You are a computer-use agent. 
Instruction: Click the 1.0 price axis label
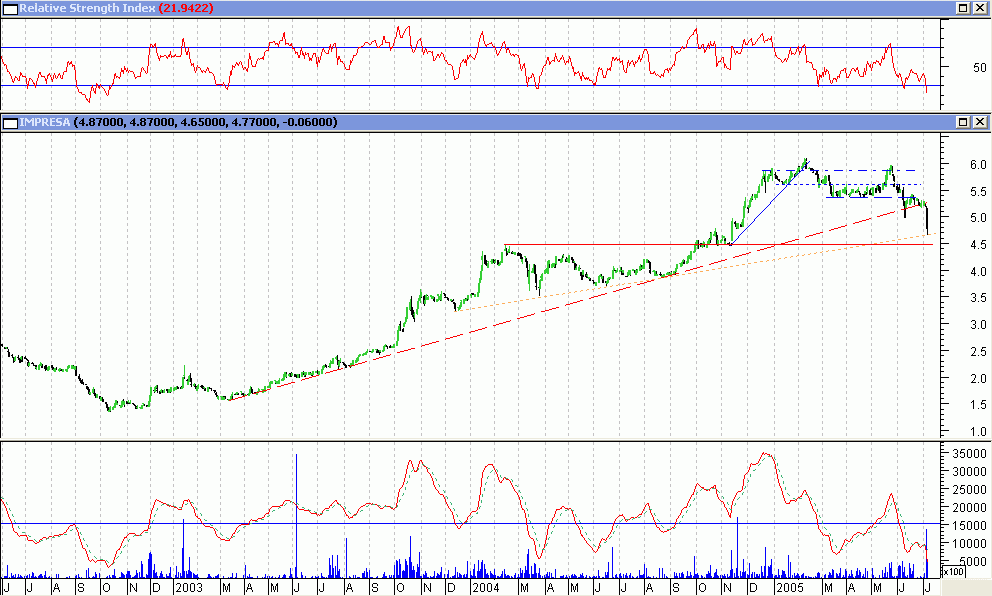coord(978,432)
